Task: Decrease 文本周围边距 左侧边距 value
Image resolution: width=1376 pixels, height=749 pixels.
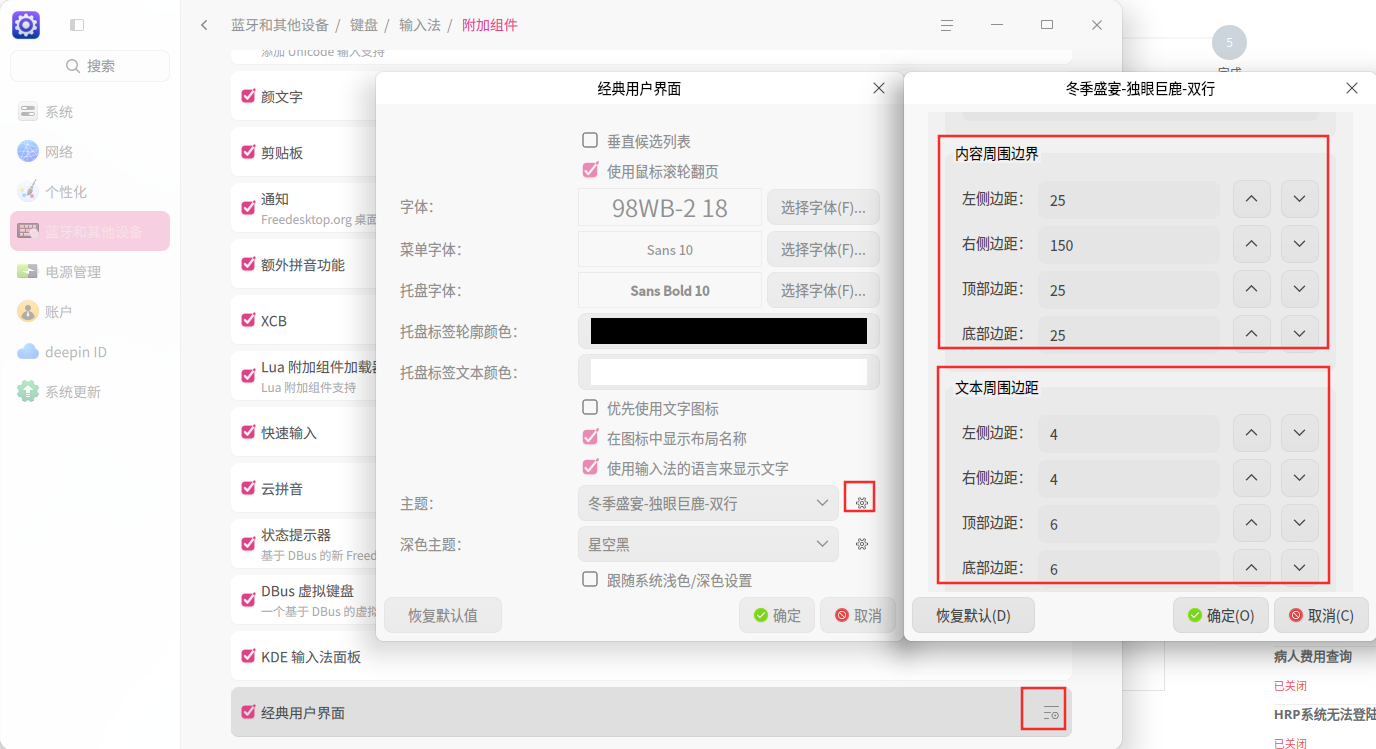Action: click(x=1299, y=433)
